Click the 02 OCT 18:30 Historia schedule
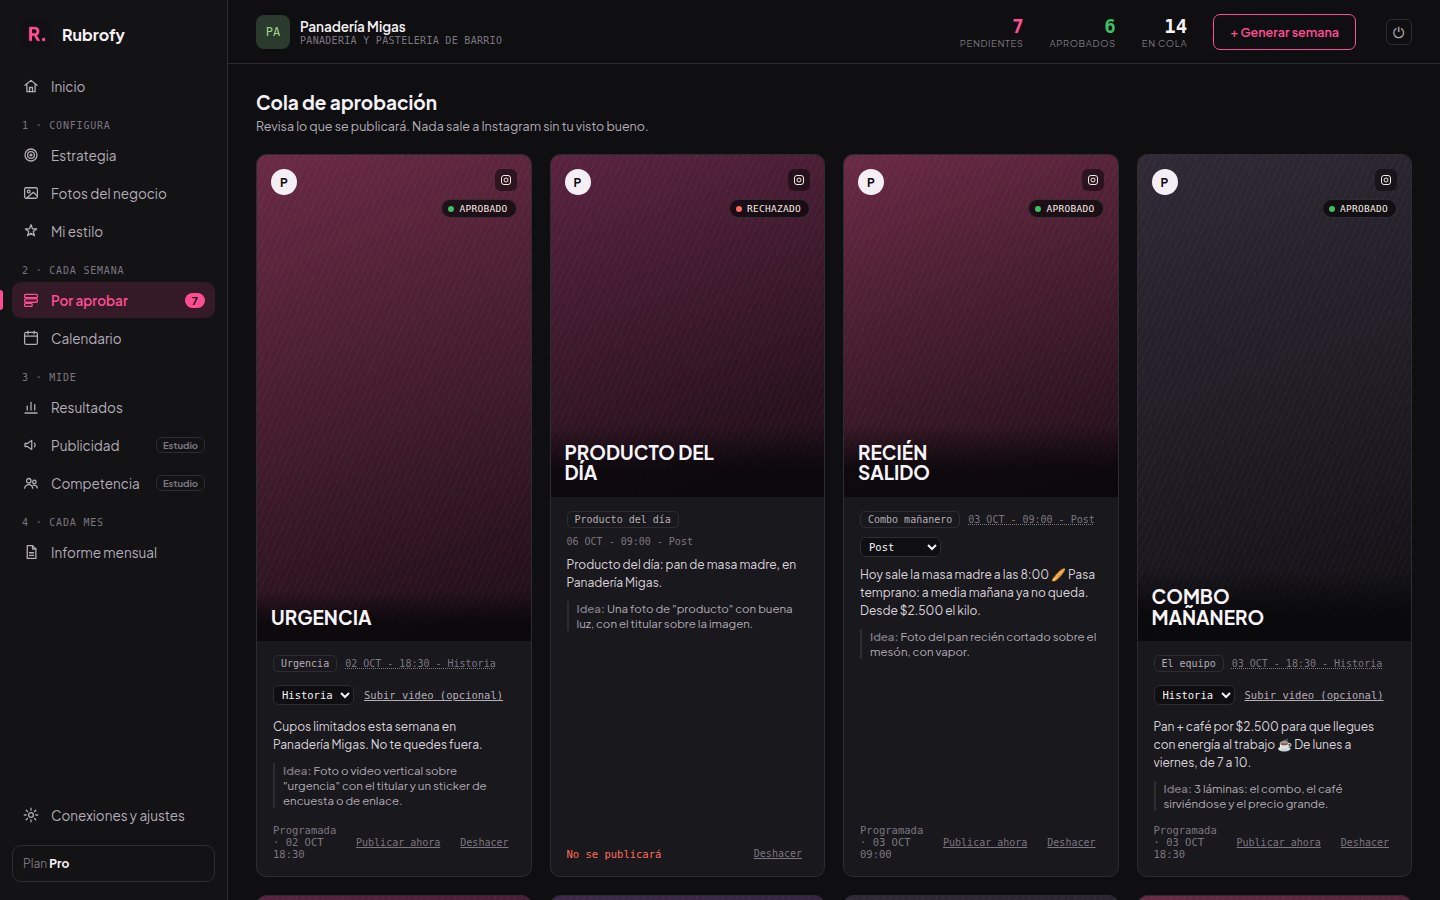 [420, 663]
